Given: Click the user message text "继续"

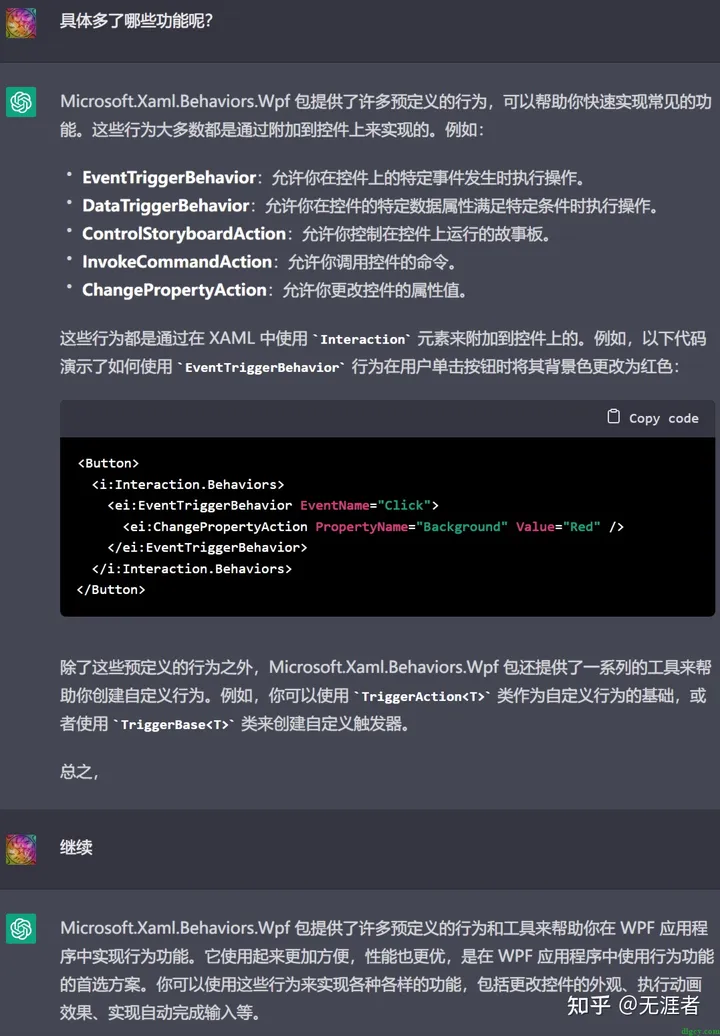Looking at the screenshot, I should click(76, 848).
